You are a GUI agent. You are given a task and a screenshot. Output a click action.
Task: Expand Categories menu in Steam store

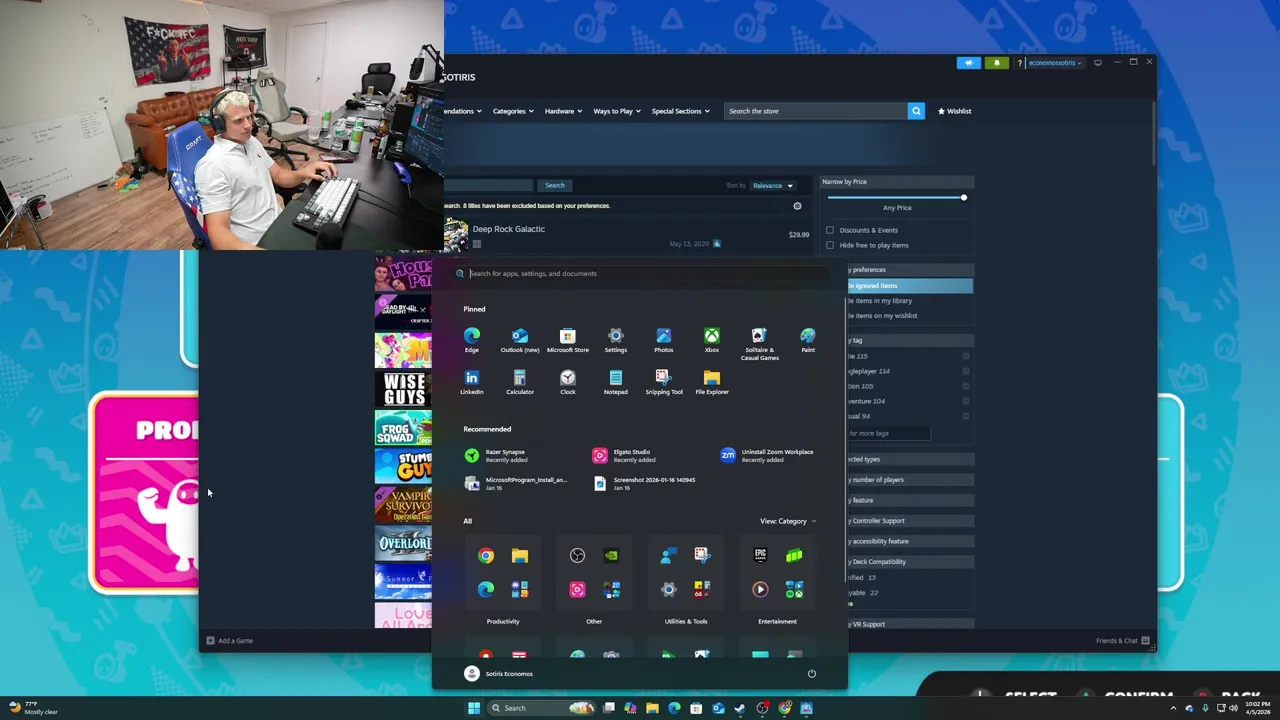pos(512,111)
